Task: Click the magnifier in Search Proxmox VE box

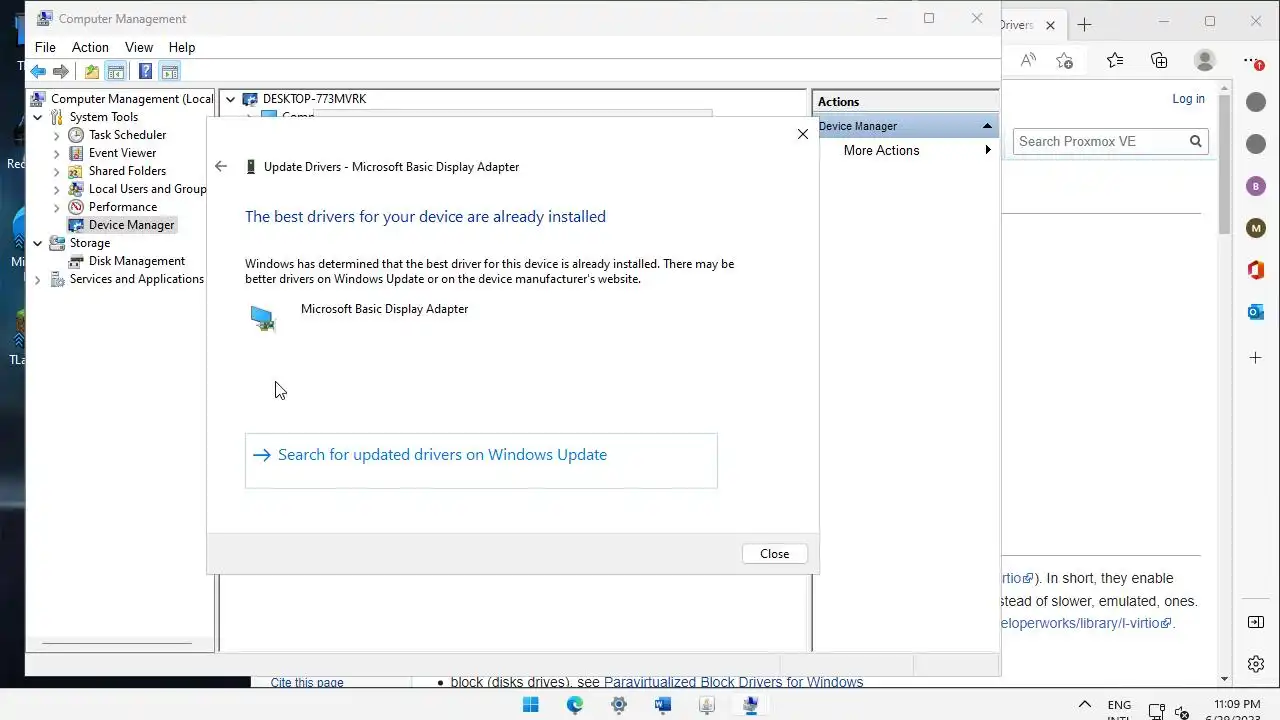Action: click(x=1195, y=141)
